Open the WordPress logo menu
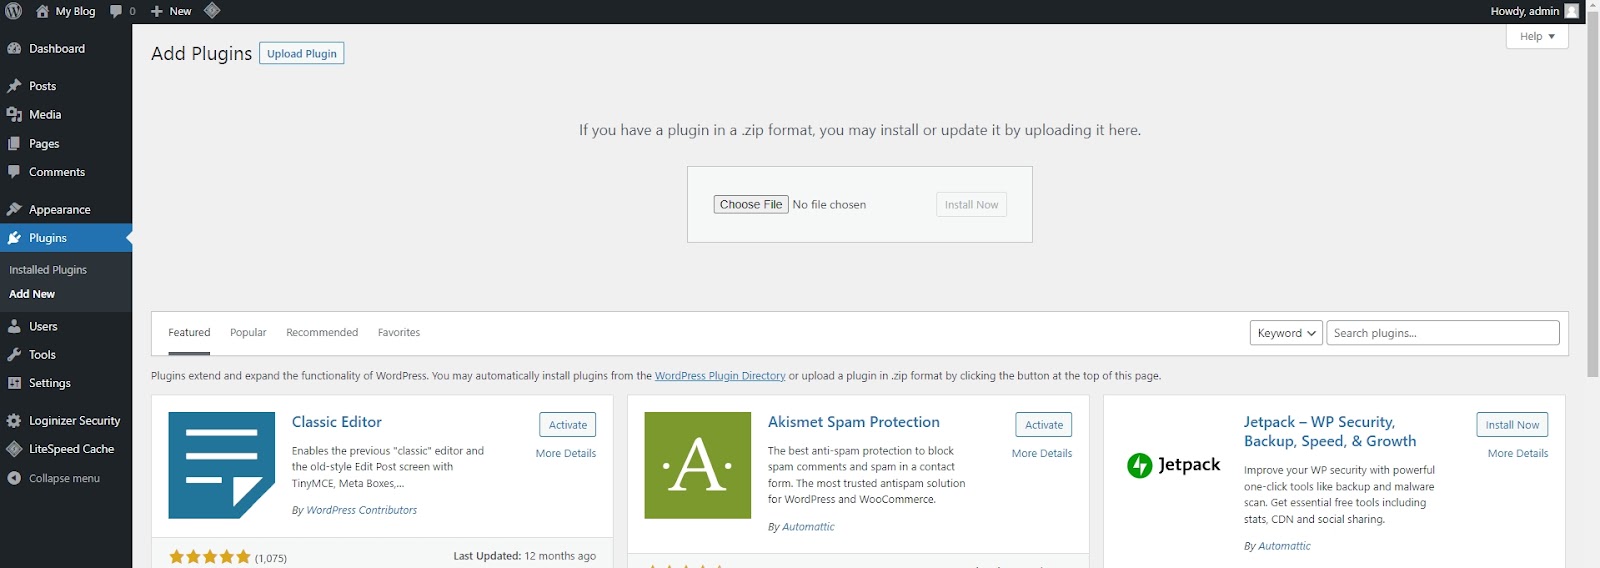 (x=14, y=11)
